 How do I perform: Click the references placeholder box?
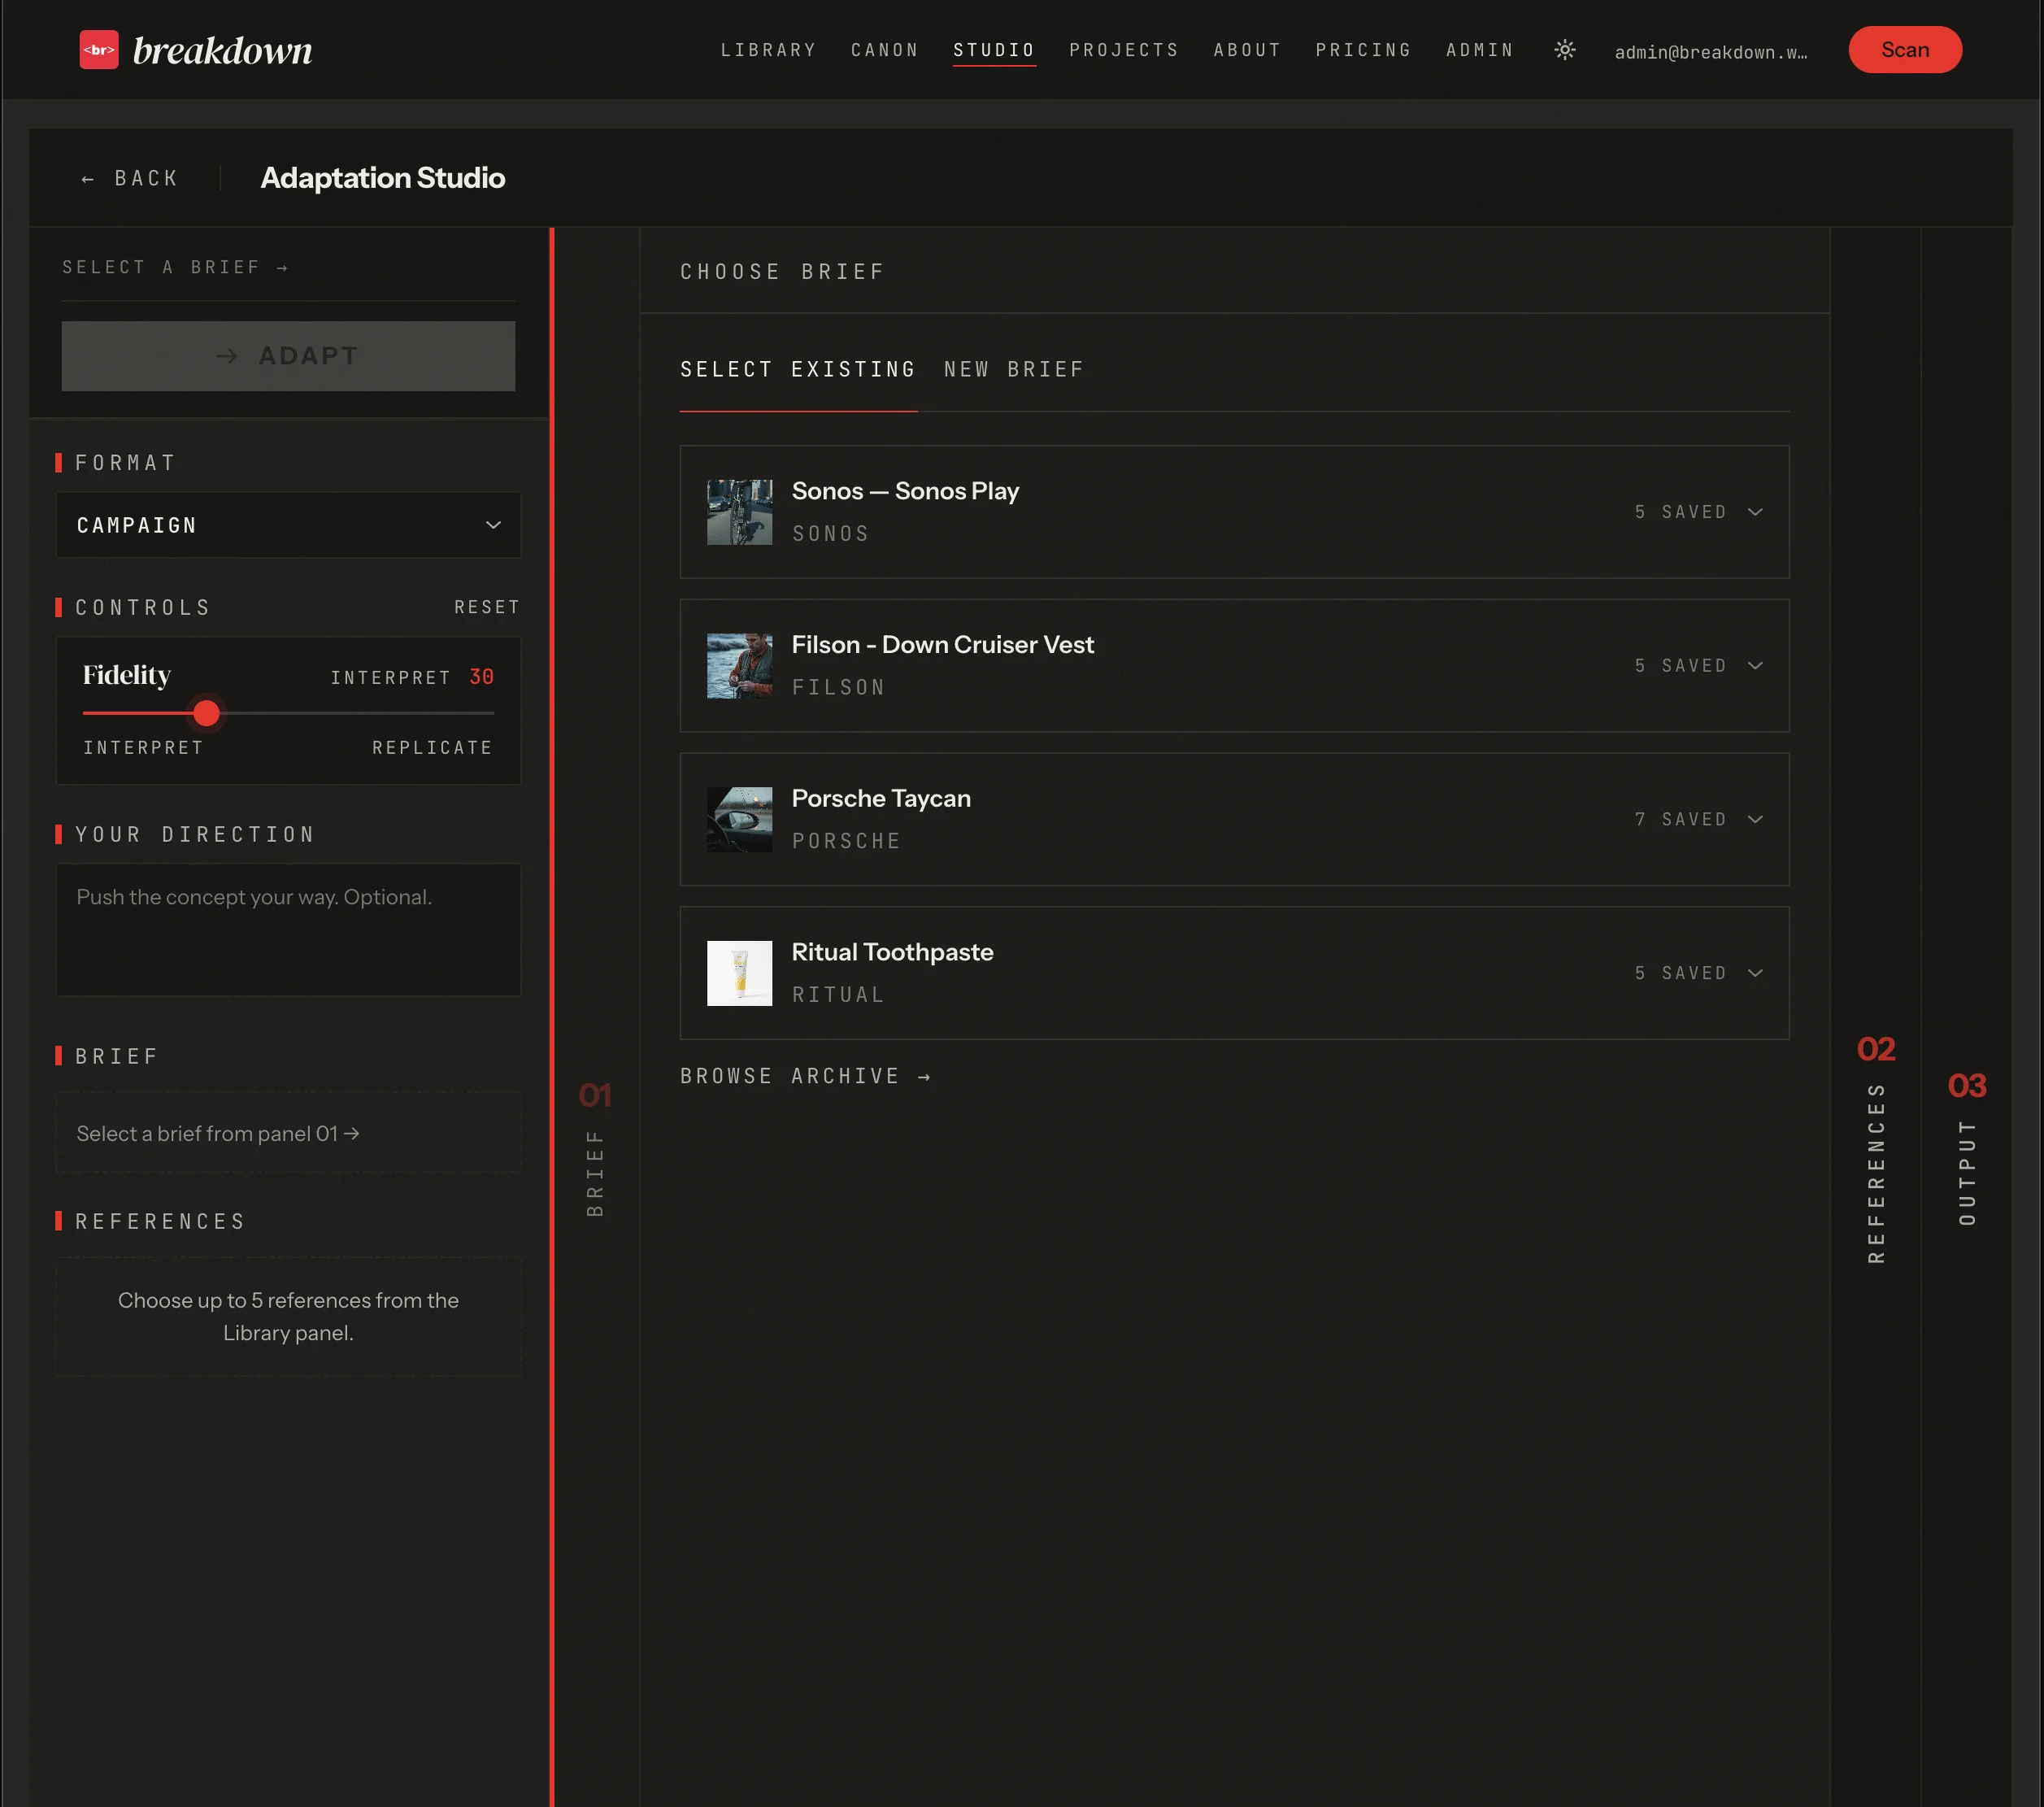[x=288, y=1316]
